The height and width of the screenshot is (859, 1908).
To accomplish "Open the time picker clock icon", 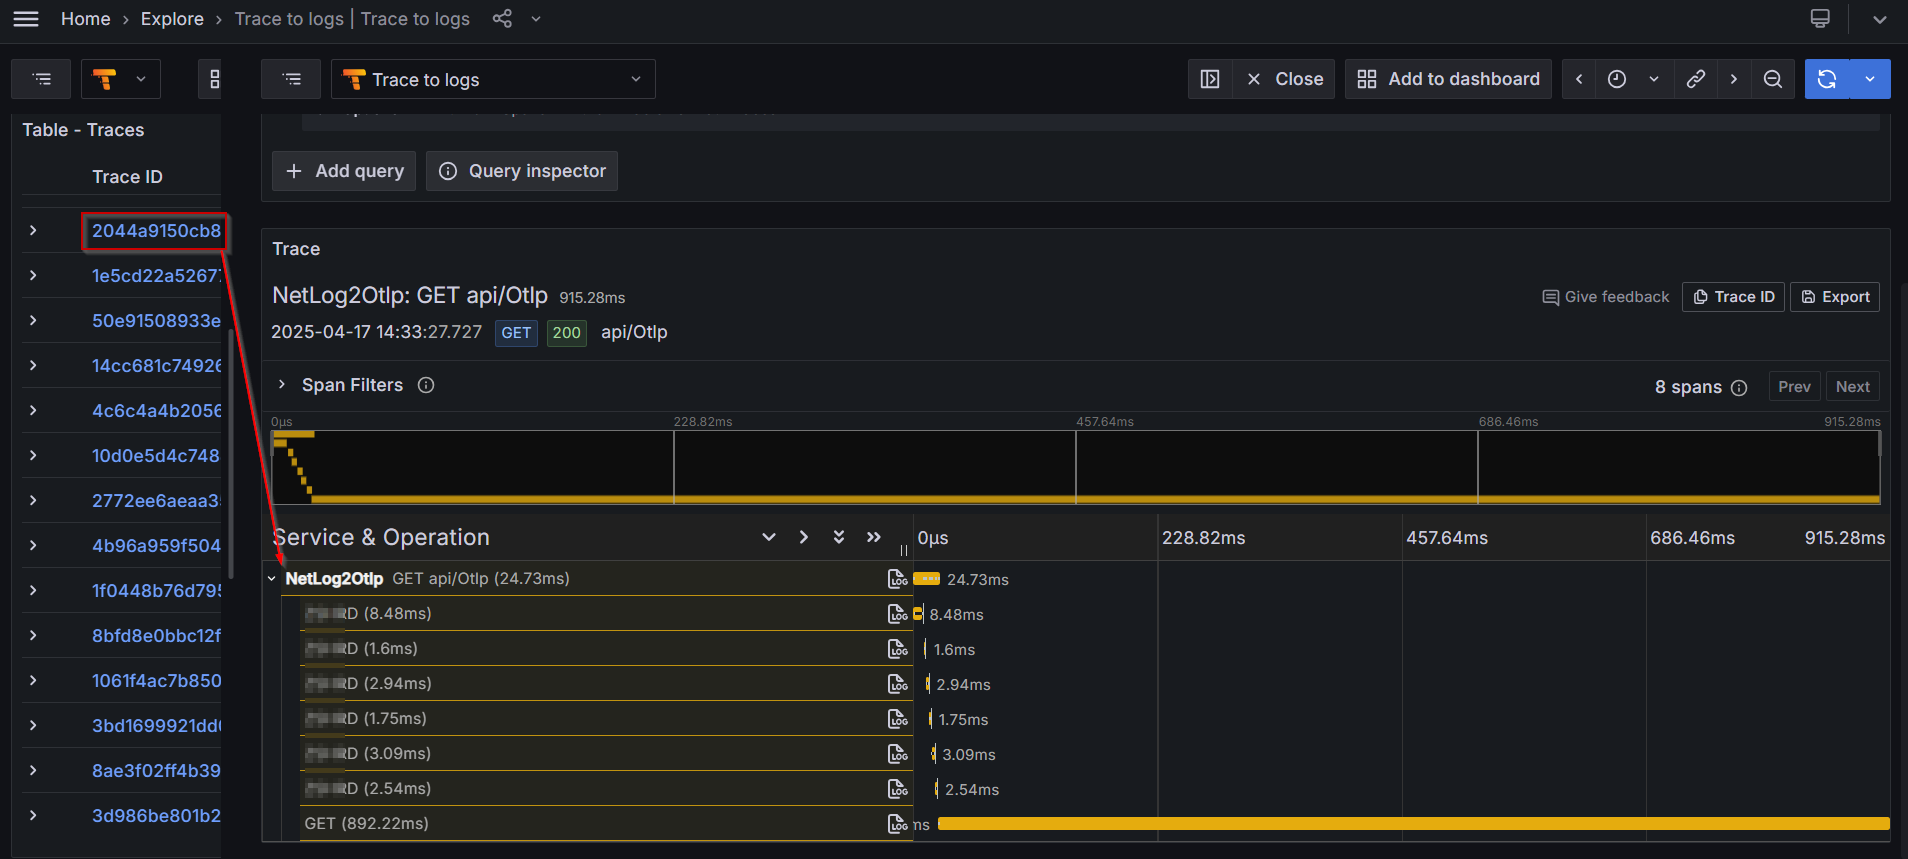I will 1617,79.
